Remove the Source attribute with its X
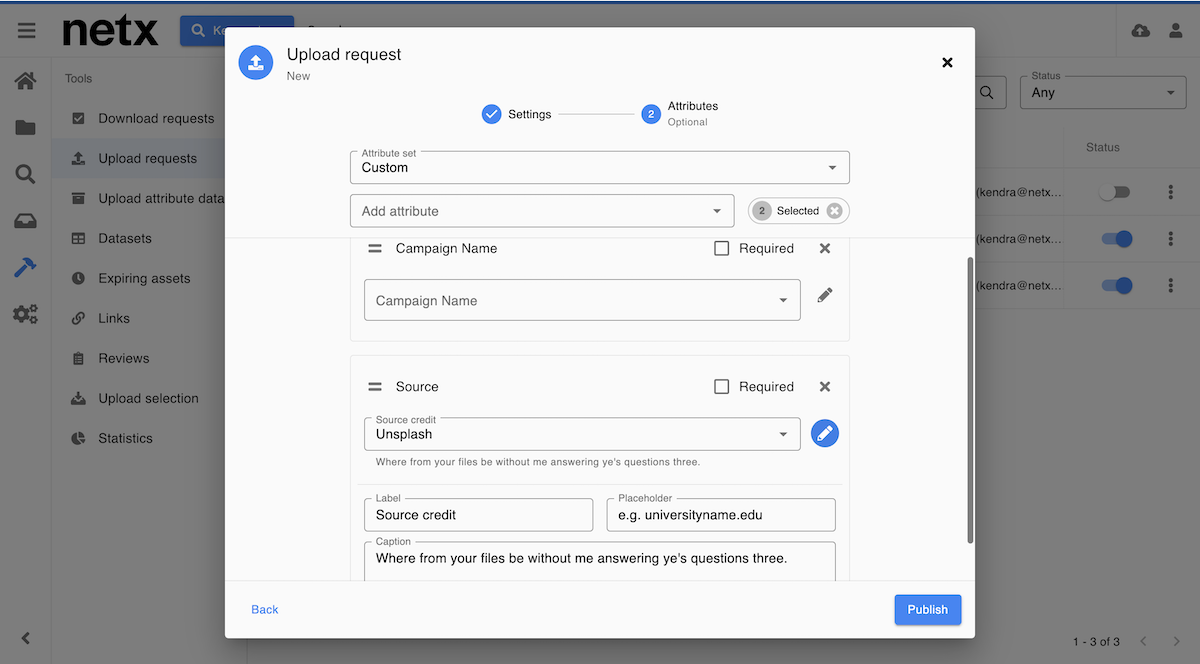Viewport: 1200px width, 664px height. pyautogui.click(x=825, y=387)
